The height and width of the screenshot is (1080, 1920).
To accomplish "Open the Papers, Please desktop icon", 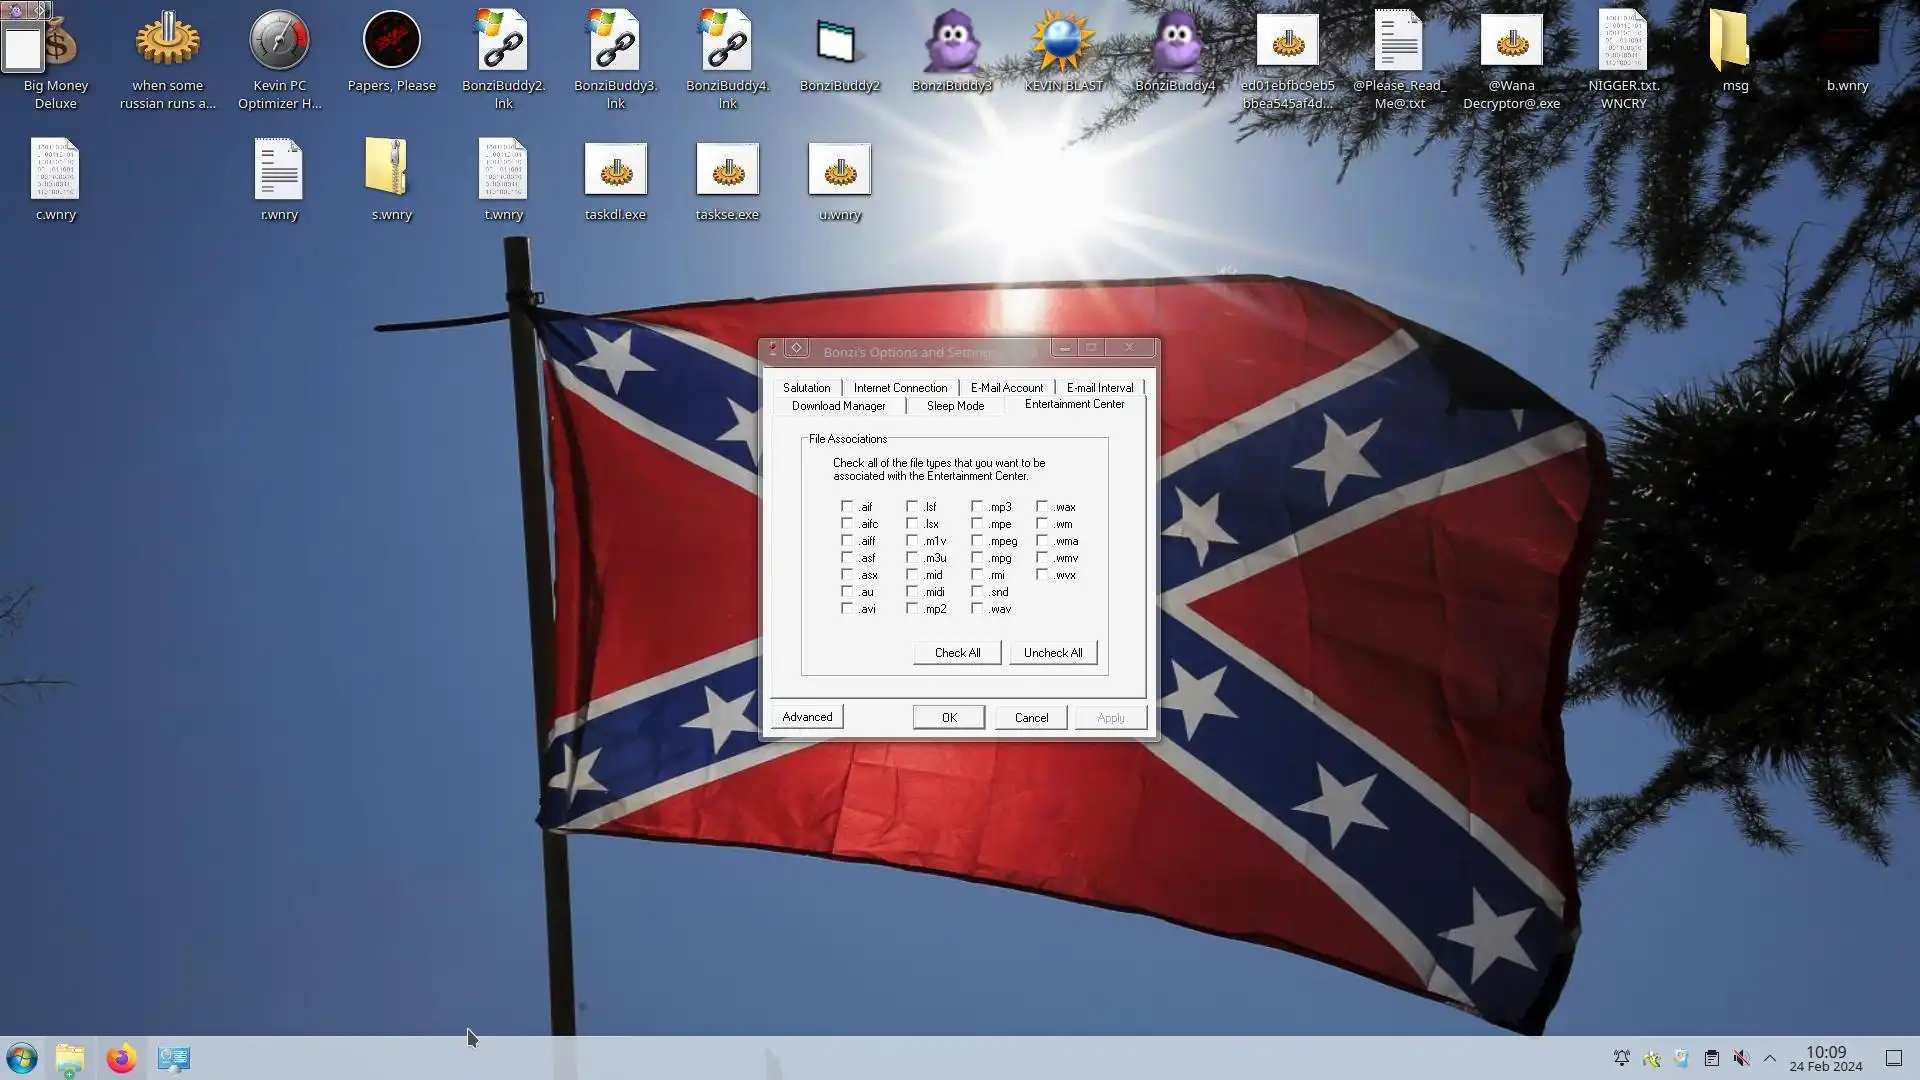I will [391, 42].
